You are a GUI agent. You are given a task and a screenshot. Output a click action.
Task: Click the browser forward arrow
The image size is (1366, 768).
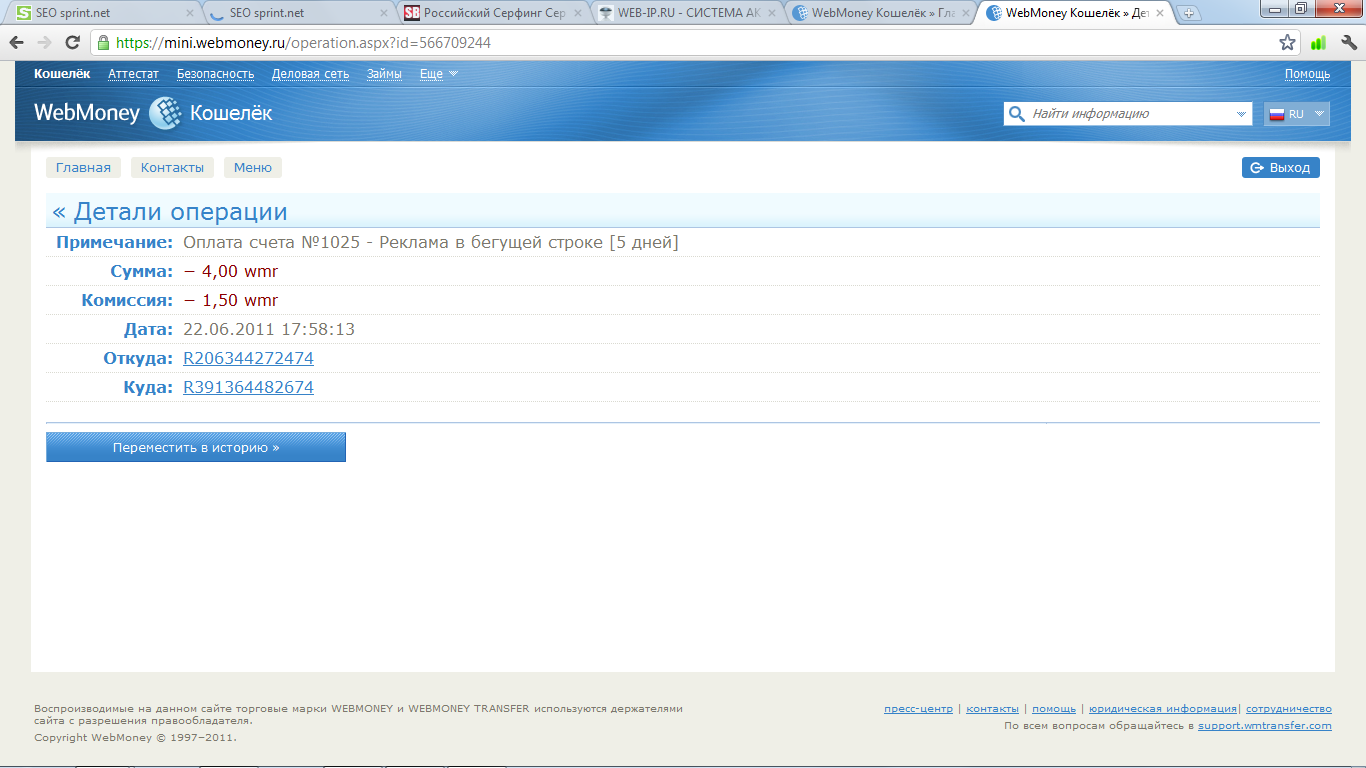click(x=44, y=43)
